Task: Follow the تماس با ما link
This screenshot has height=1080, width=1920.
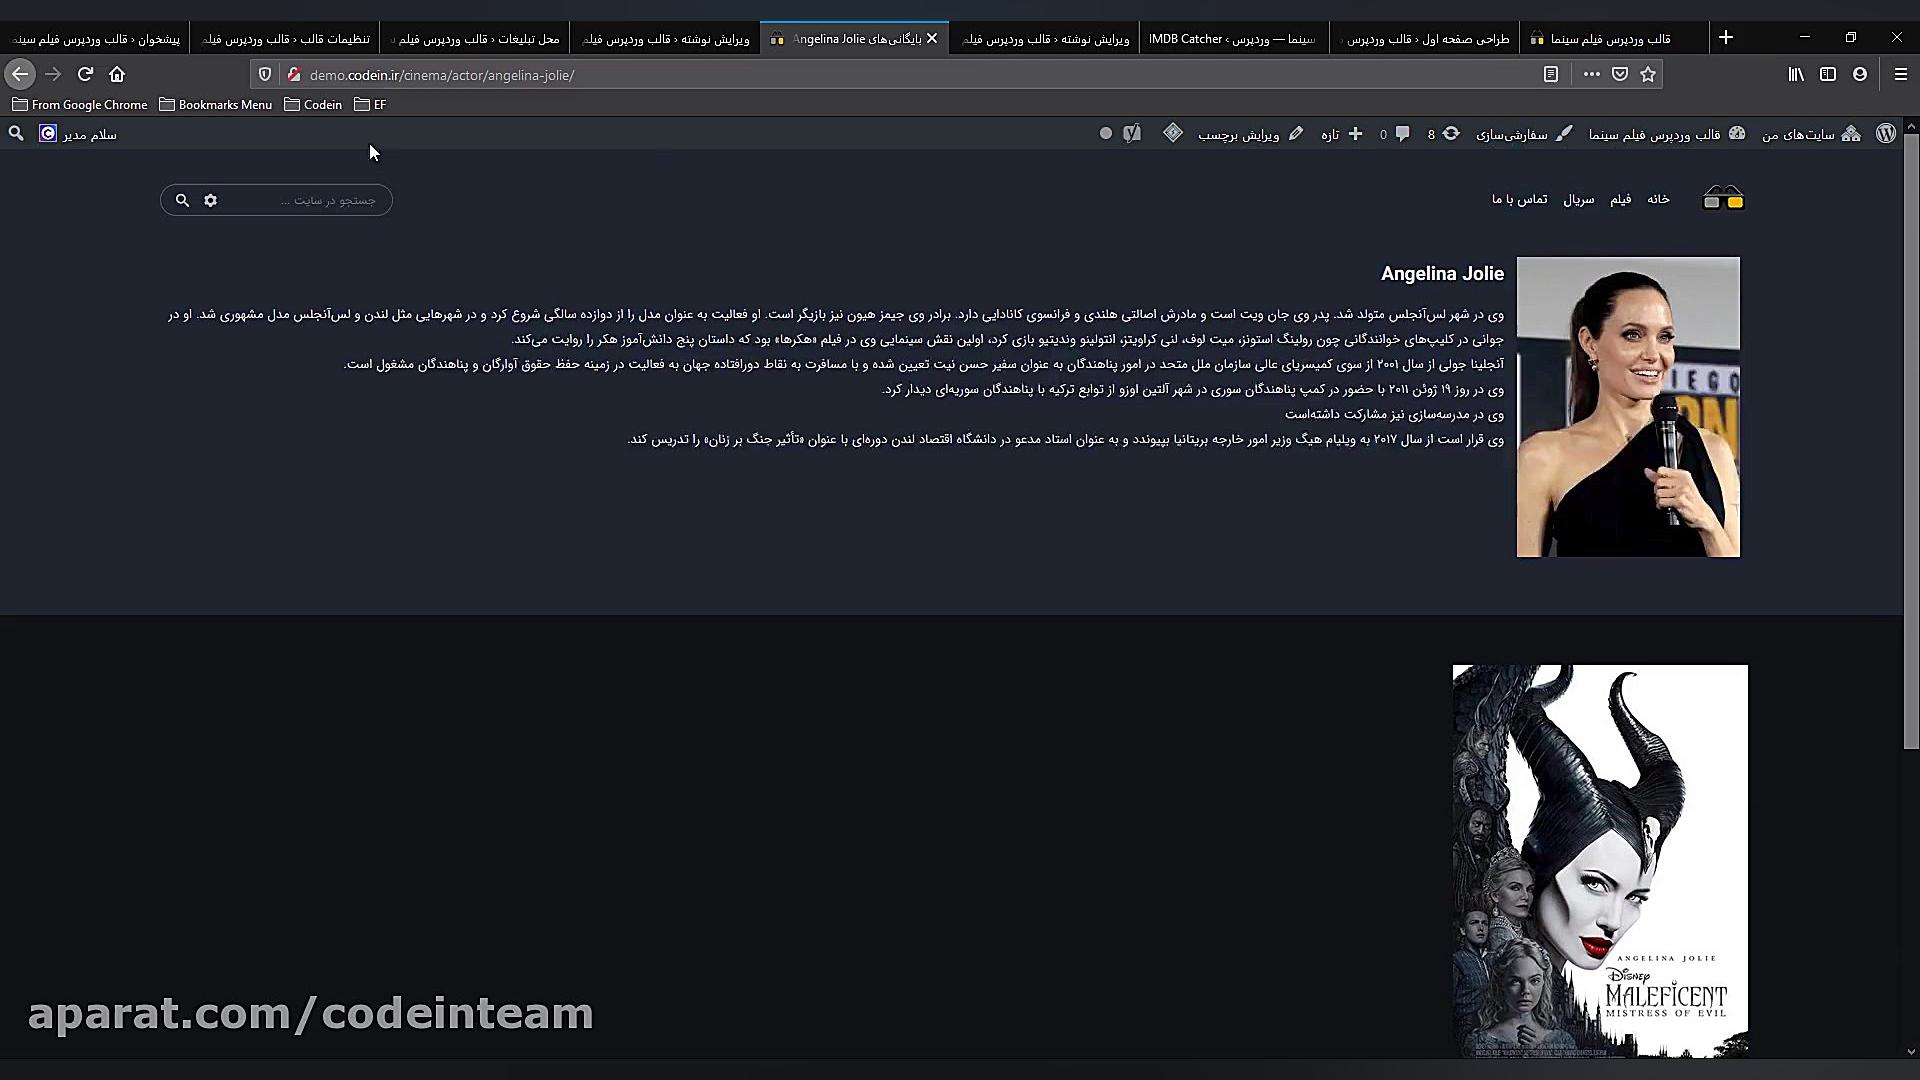Action: (1517, 198)
